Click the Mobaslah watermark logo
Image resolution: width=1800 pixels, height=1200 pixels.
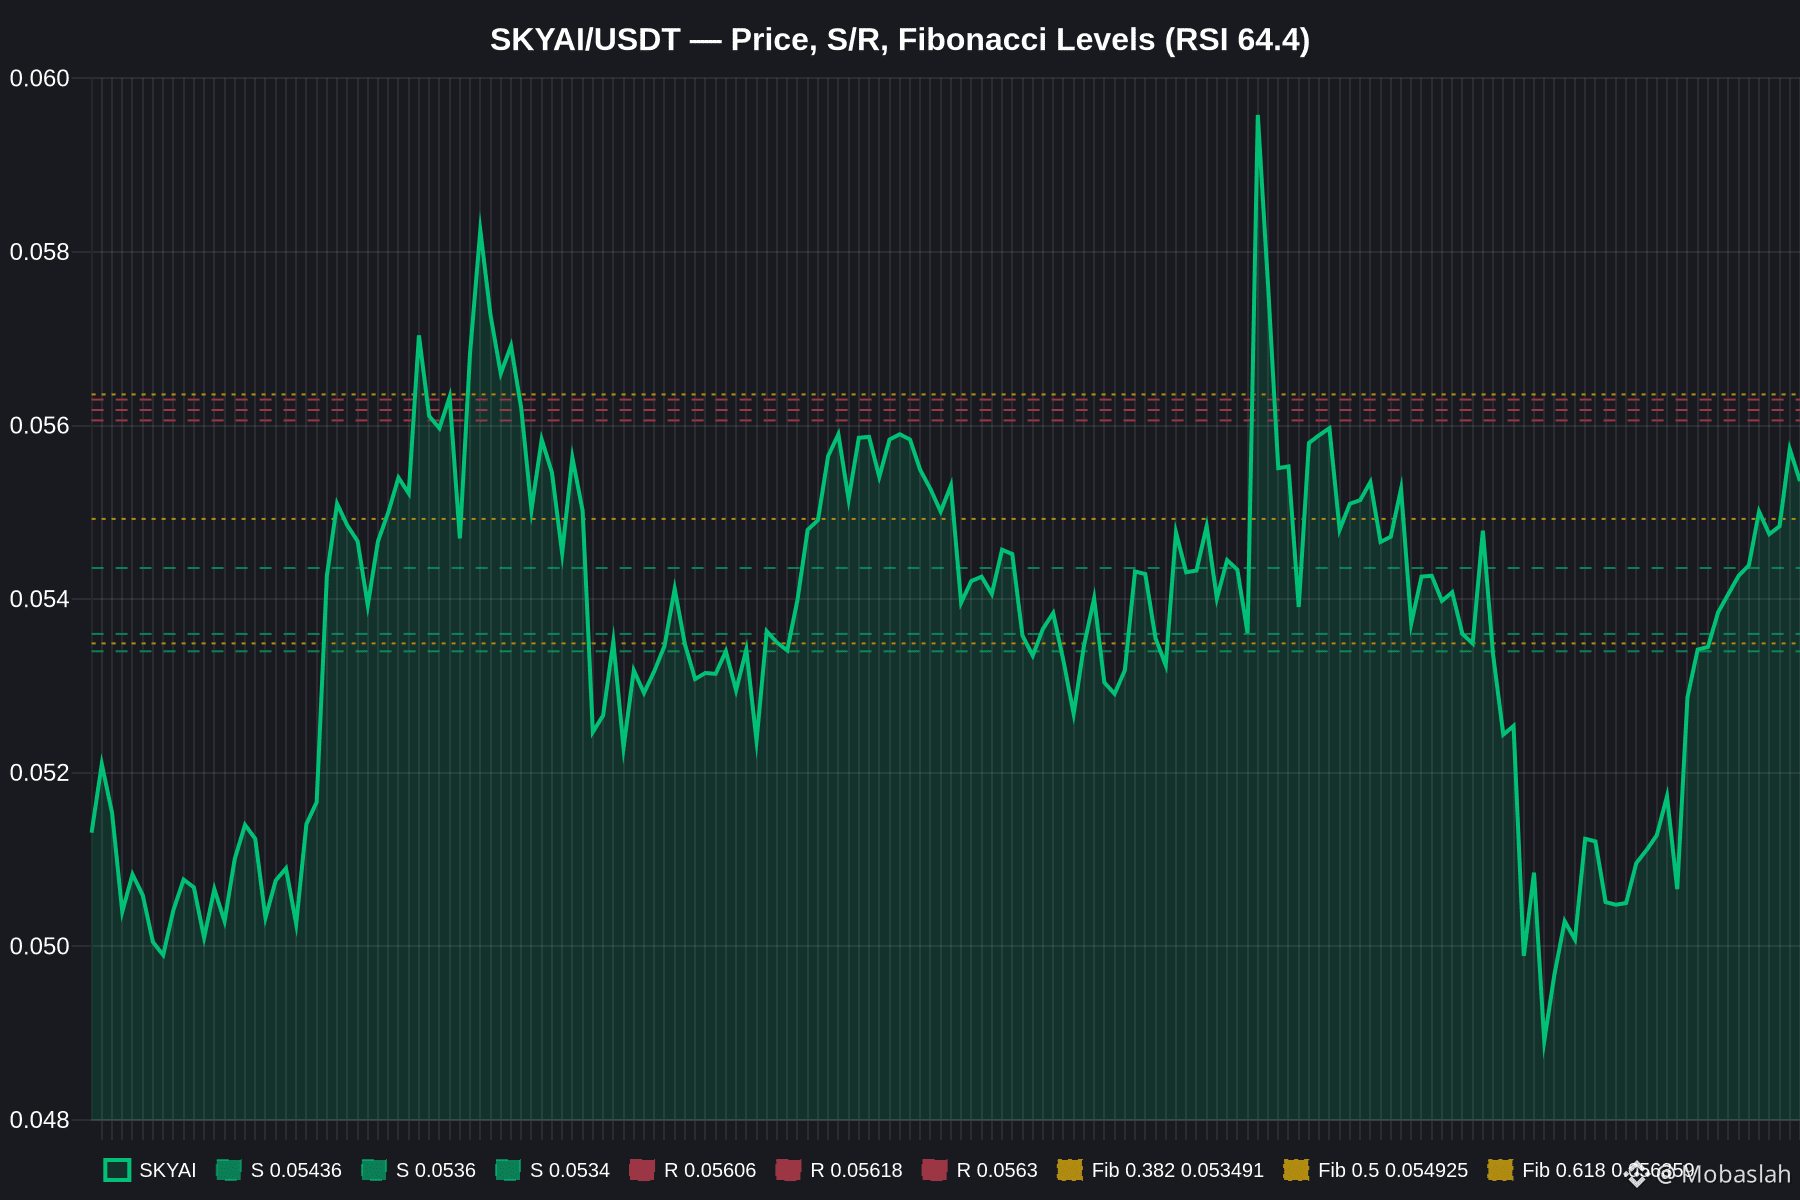coord(1637,1173)
